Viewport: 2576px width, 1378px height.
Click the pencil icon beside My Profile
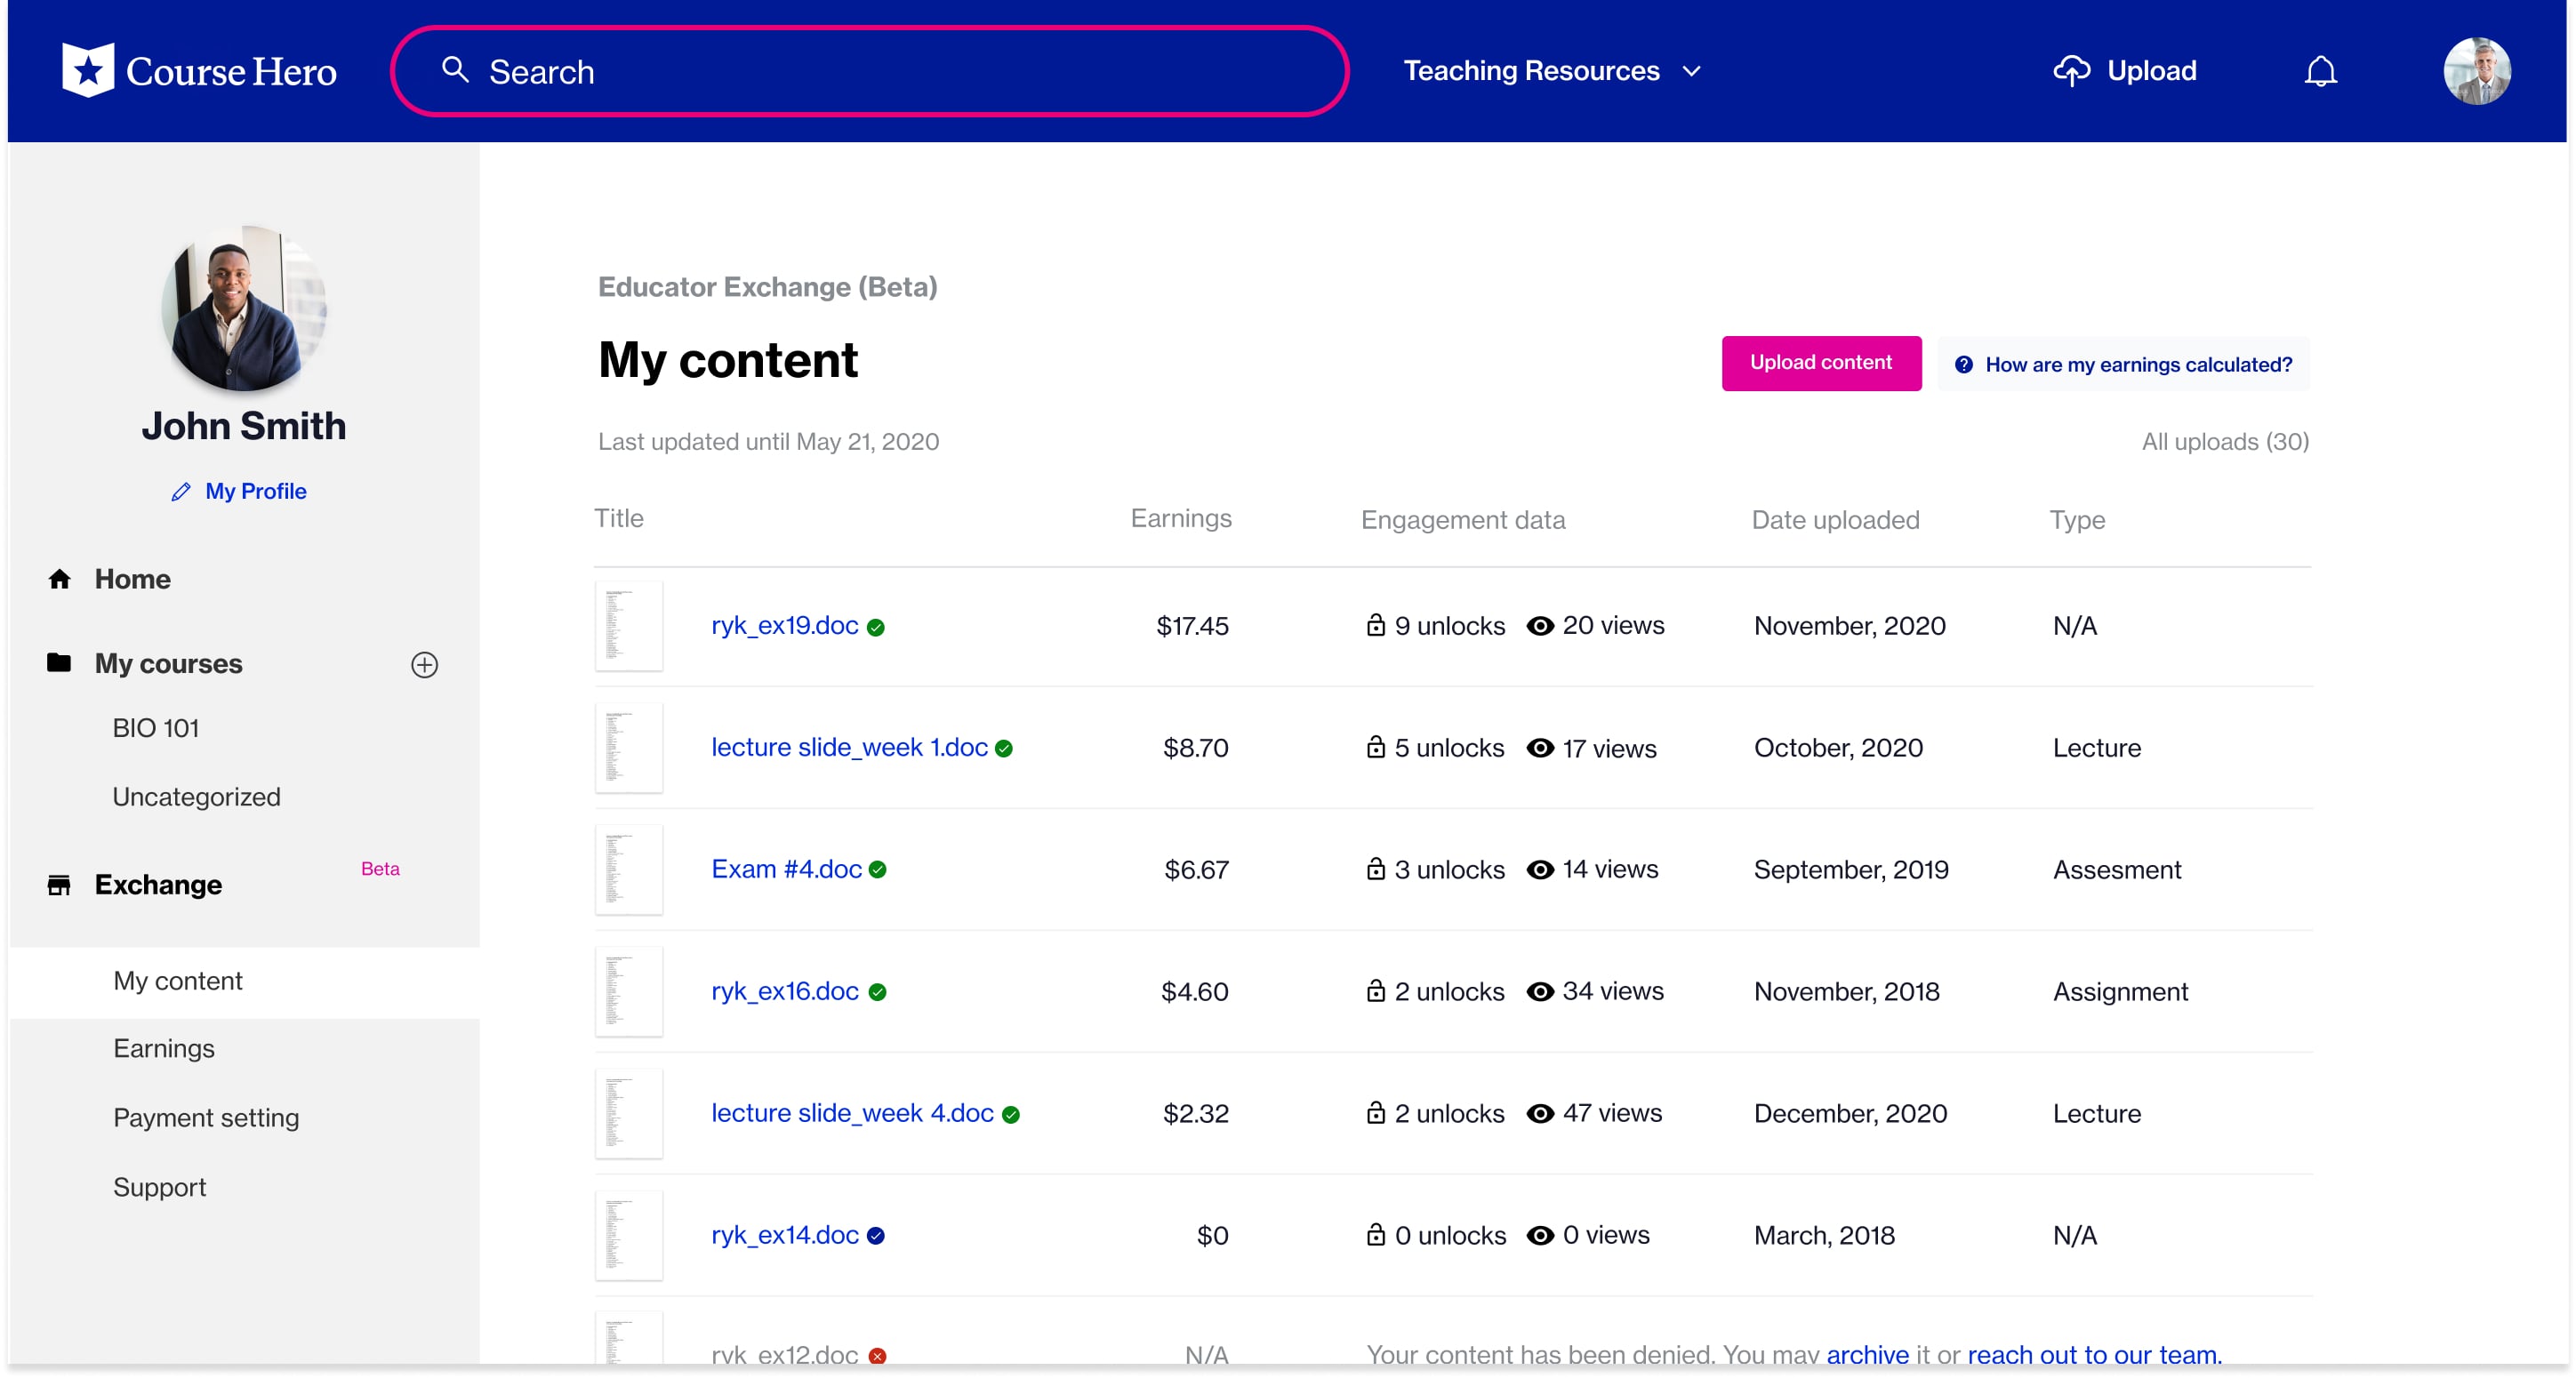click(x=181, y=492)
